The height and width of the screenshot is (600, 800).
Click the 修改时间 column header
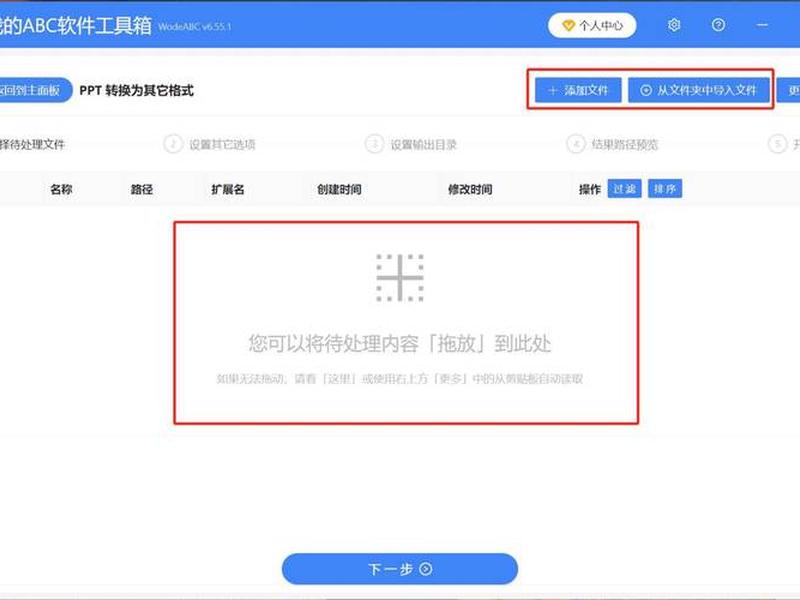pyautogui.click(x=470, y=189)
